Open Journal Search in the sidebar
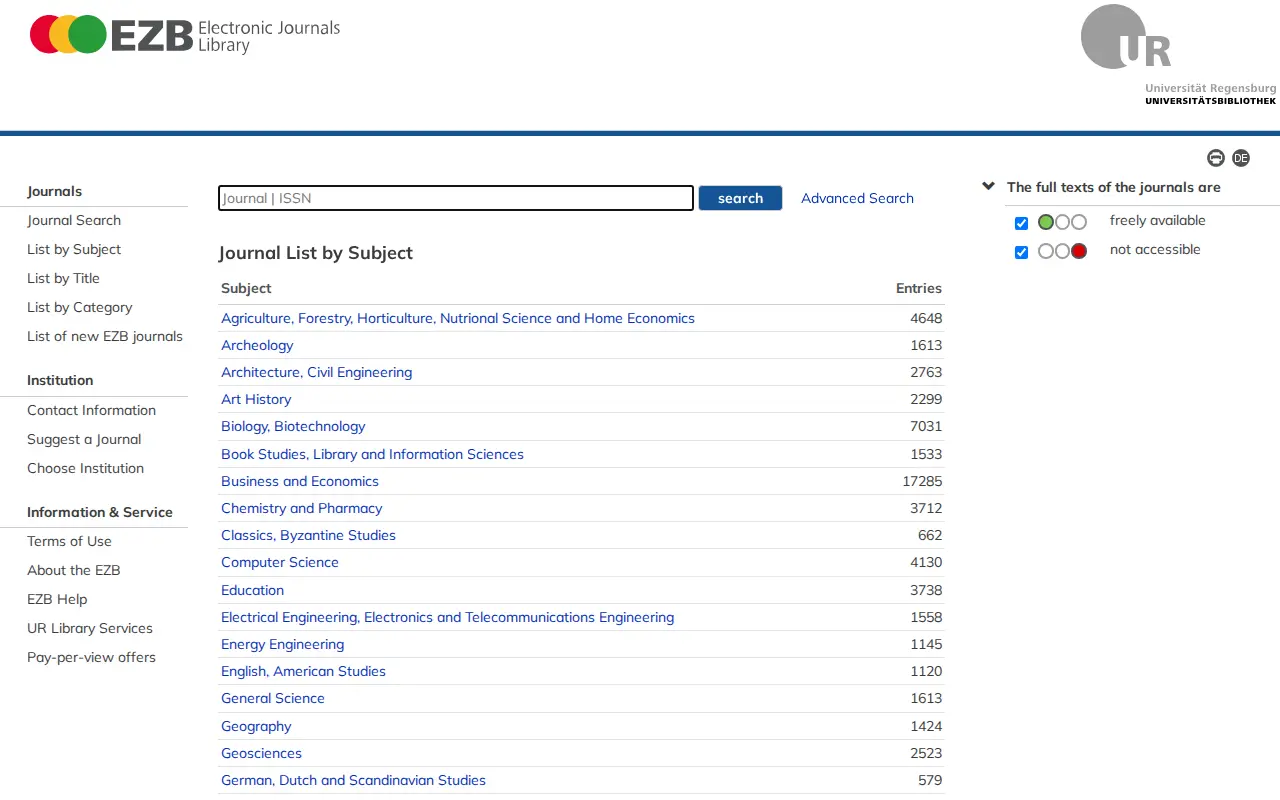The width and height of the screenshot is (1280, 800). pyautogui.click(x=74, y=220)
